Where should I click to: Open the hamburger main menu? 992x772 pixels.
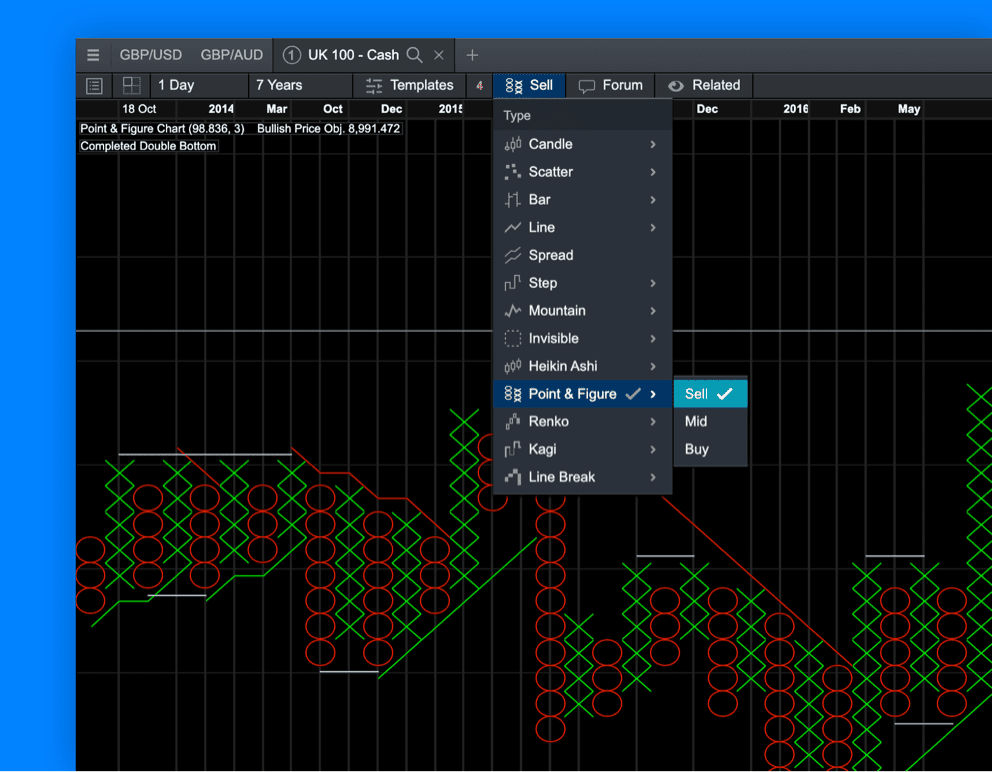pos(93,55)
